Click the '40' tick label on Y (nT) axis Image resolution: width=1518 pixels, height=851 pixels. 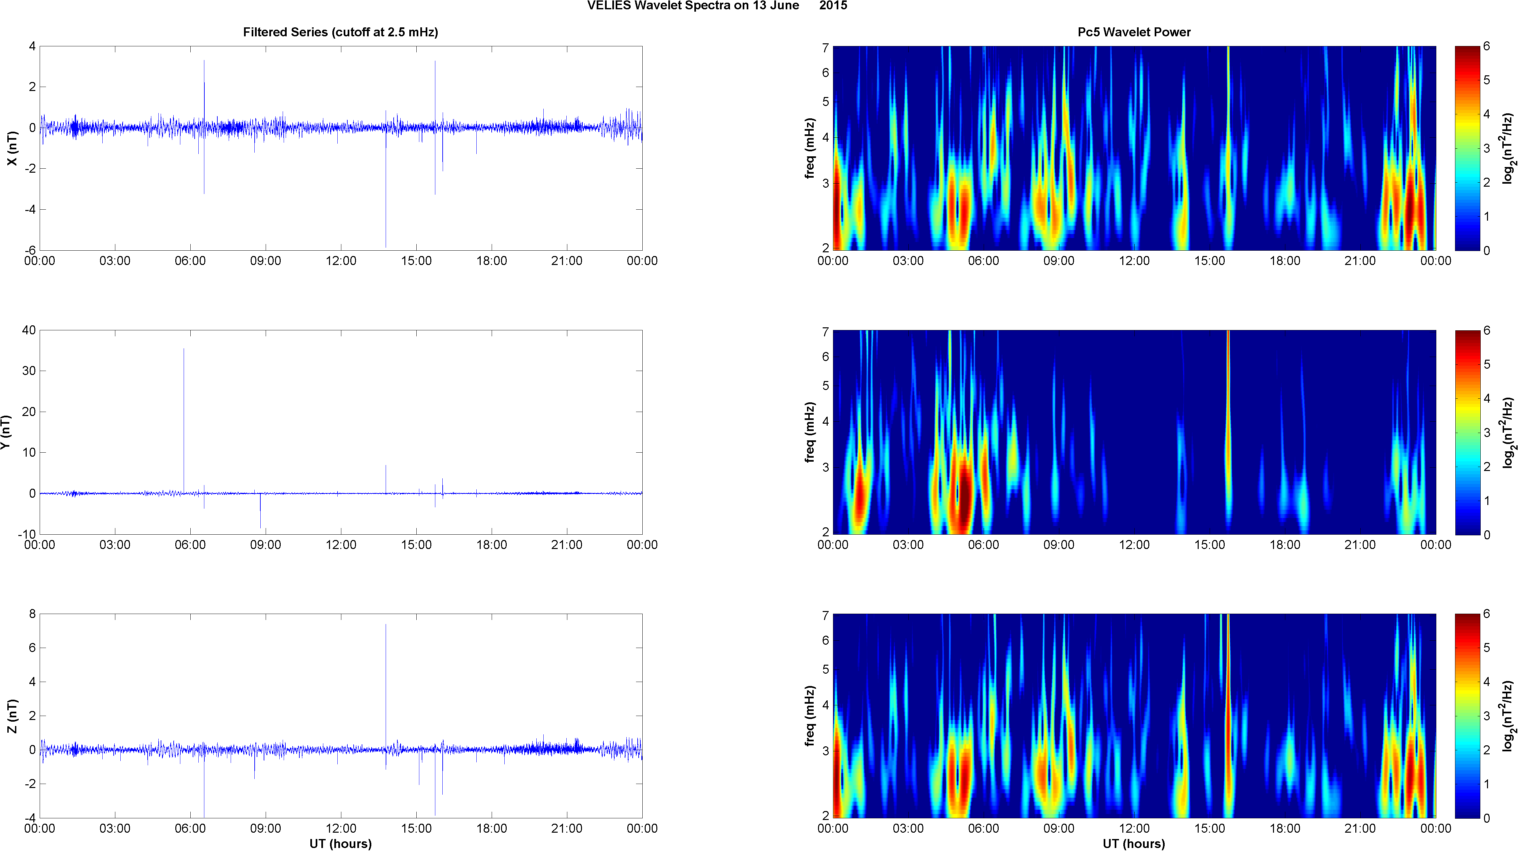coord(29,330)
